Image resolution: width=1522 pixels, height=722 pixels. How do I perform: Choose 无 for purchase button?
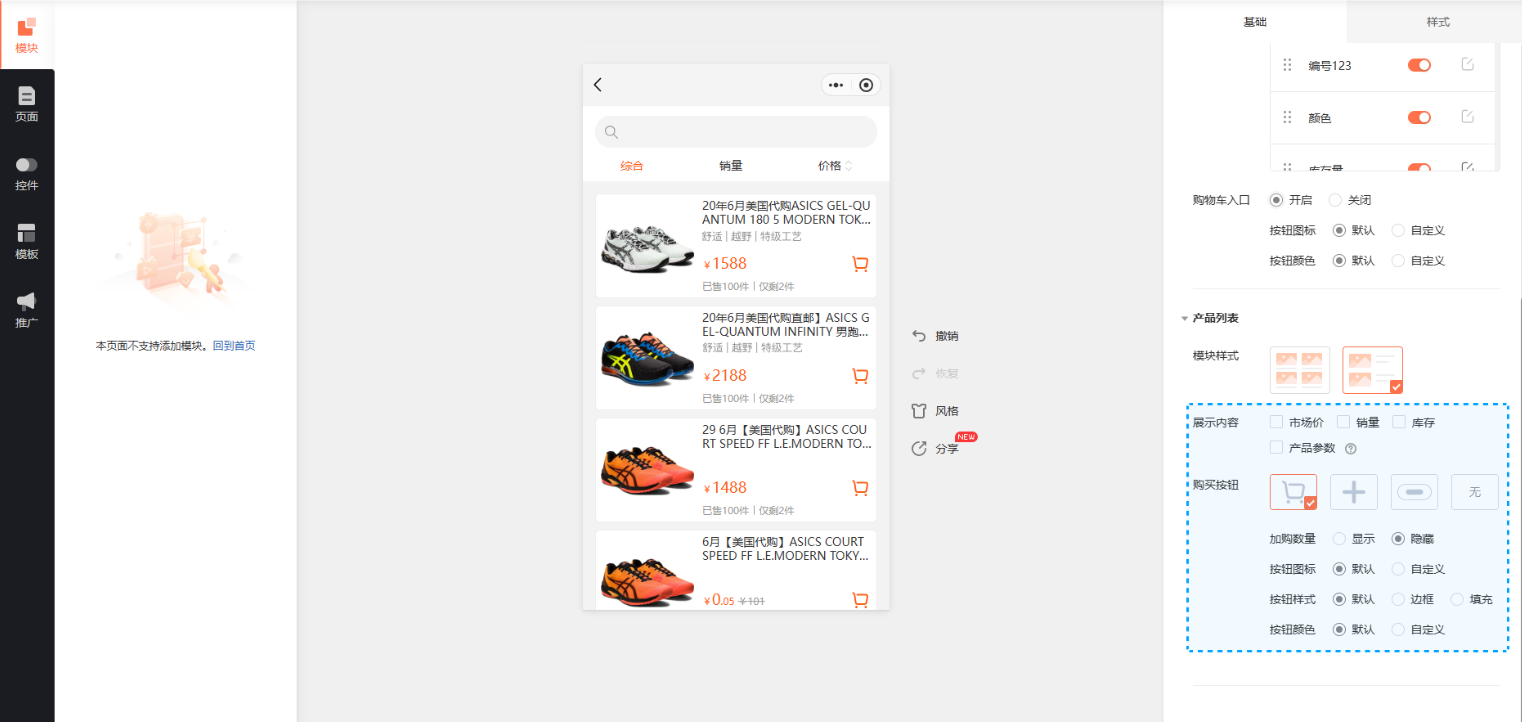click(1475, 492)
